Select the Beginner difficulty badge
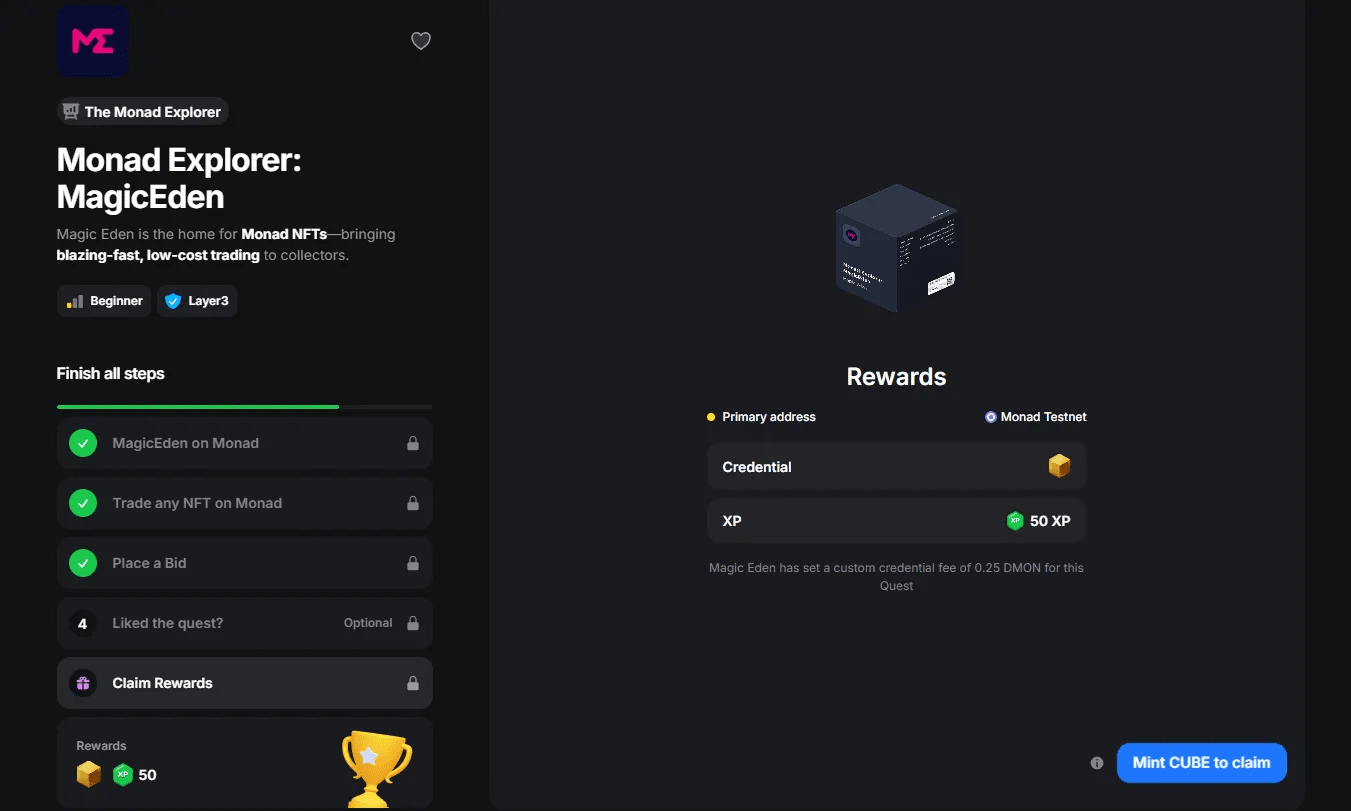The width and height of the screenshot is (1351, 811). [104, 301]
